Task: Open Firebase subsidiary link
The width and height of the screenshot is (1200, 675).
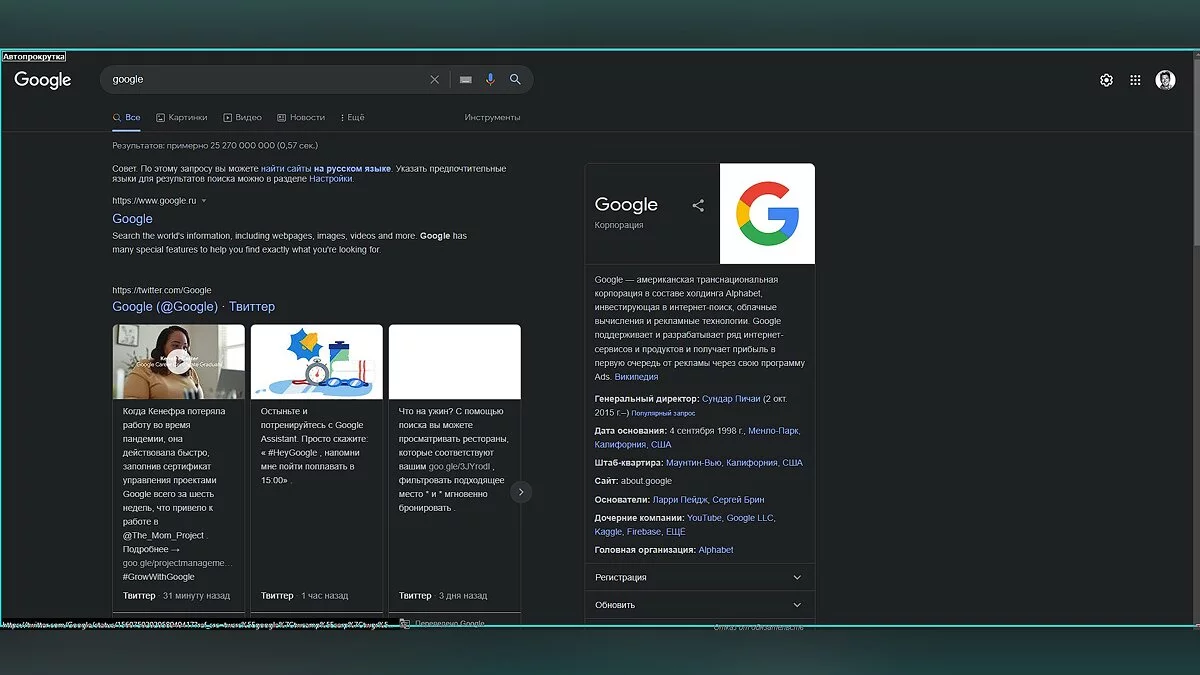Action: (x=644, y=532)
